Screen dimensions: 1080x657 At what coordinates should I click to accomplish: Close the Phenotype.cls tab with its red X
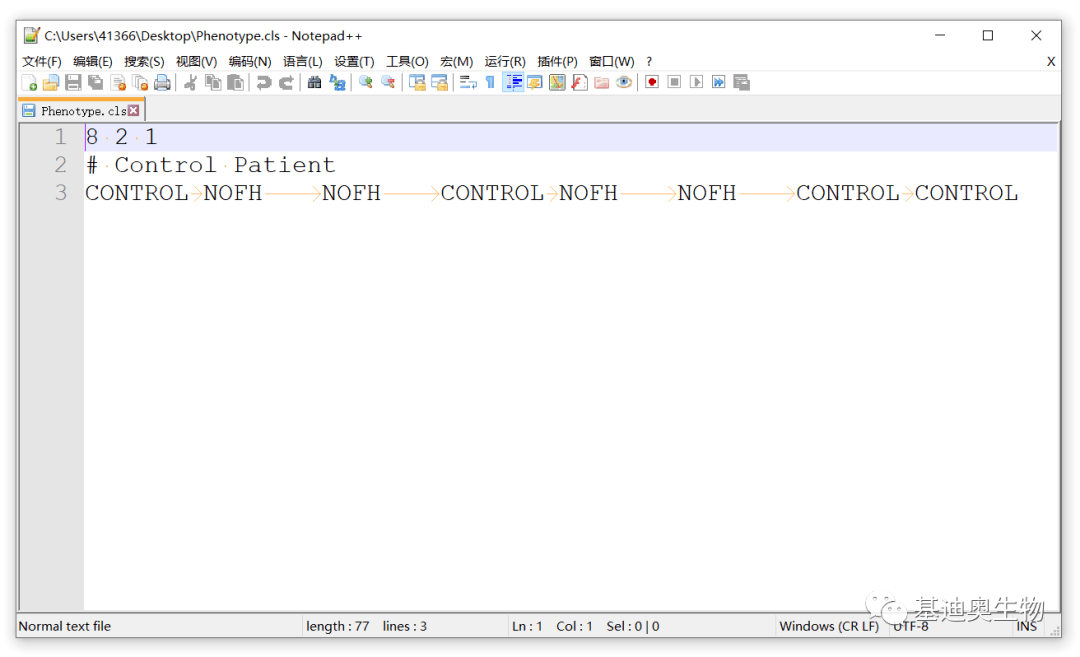tap(134, 111)
